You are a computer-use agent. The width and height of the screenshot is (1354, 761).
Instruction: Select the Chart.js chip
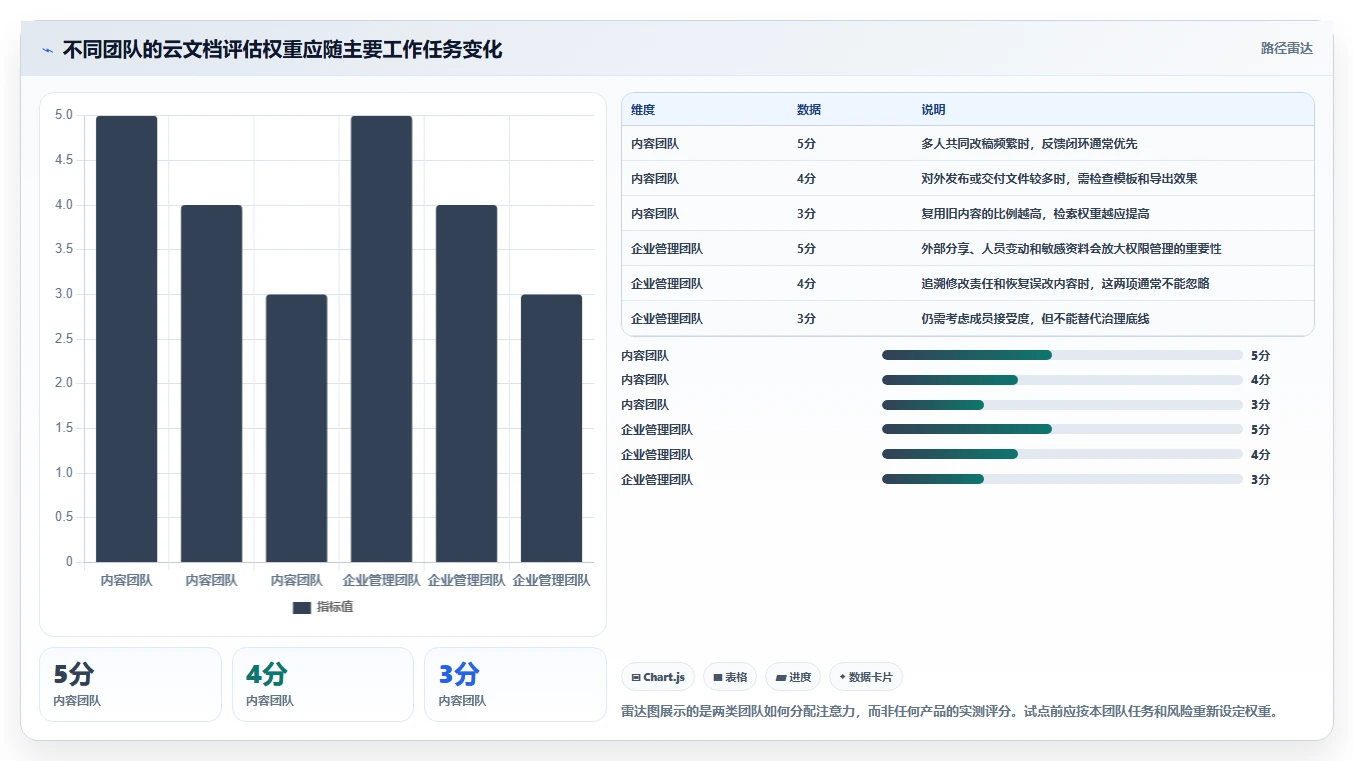[x=658, y=677]
